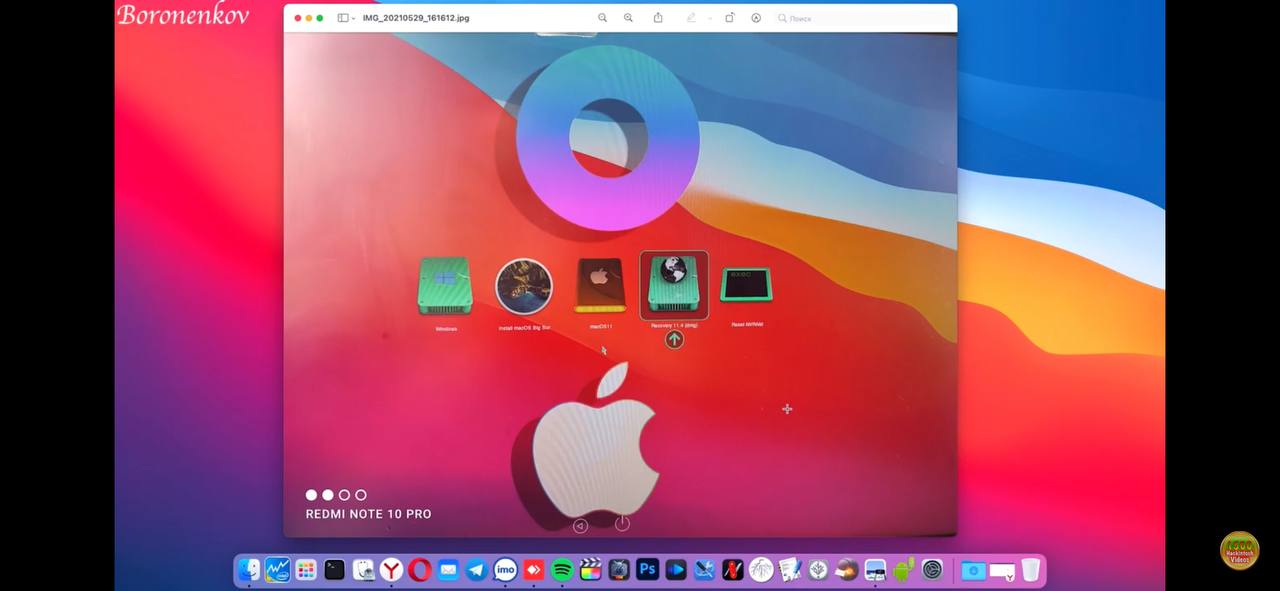This screenshot has height=591, width=1280.
Task: Open Launchpad from the Dock
Action: pos(306,570)
